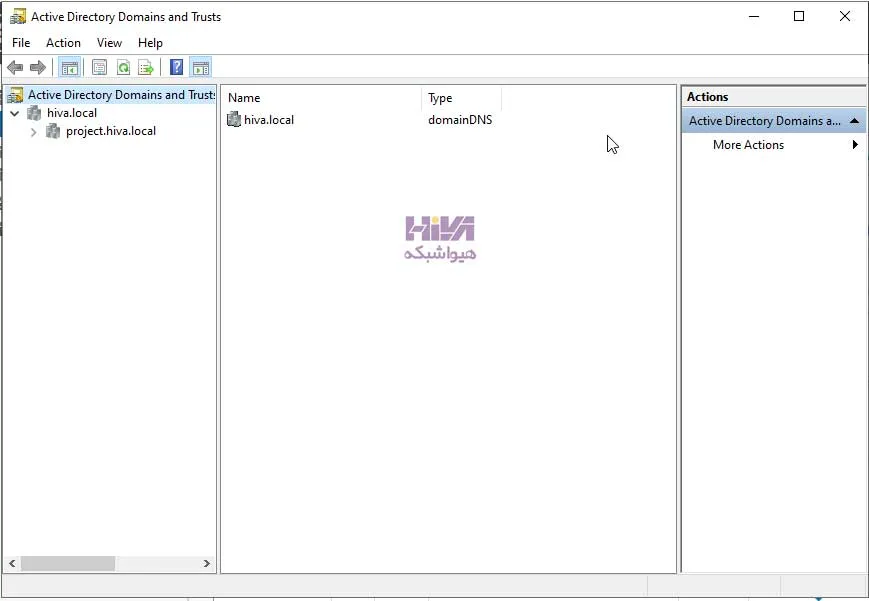Go back with the Back arrow icon
Image resolution: width=869 pixels, height=601 pixels.
15,68
